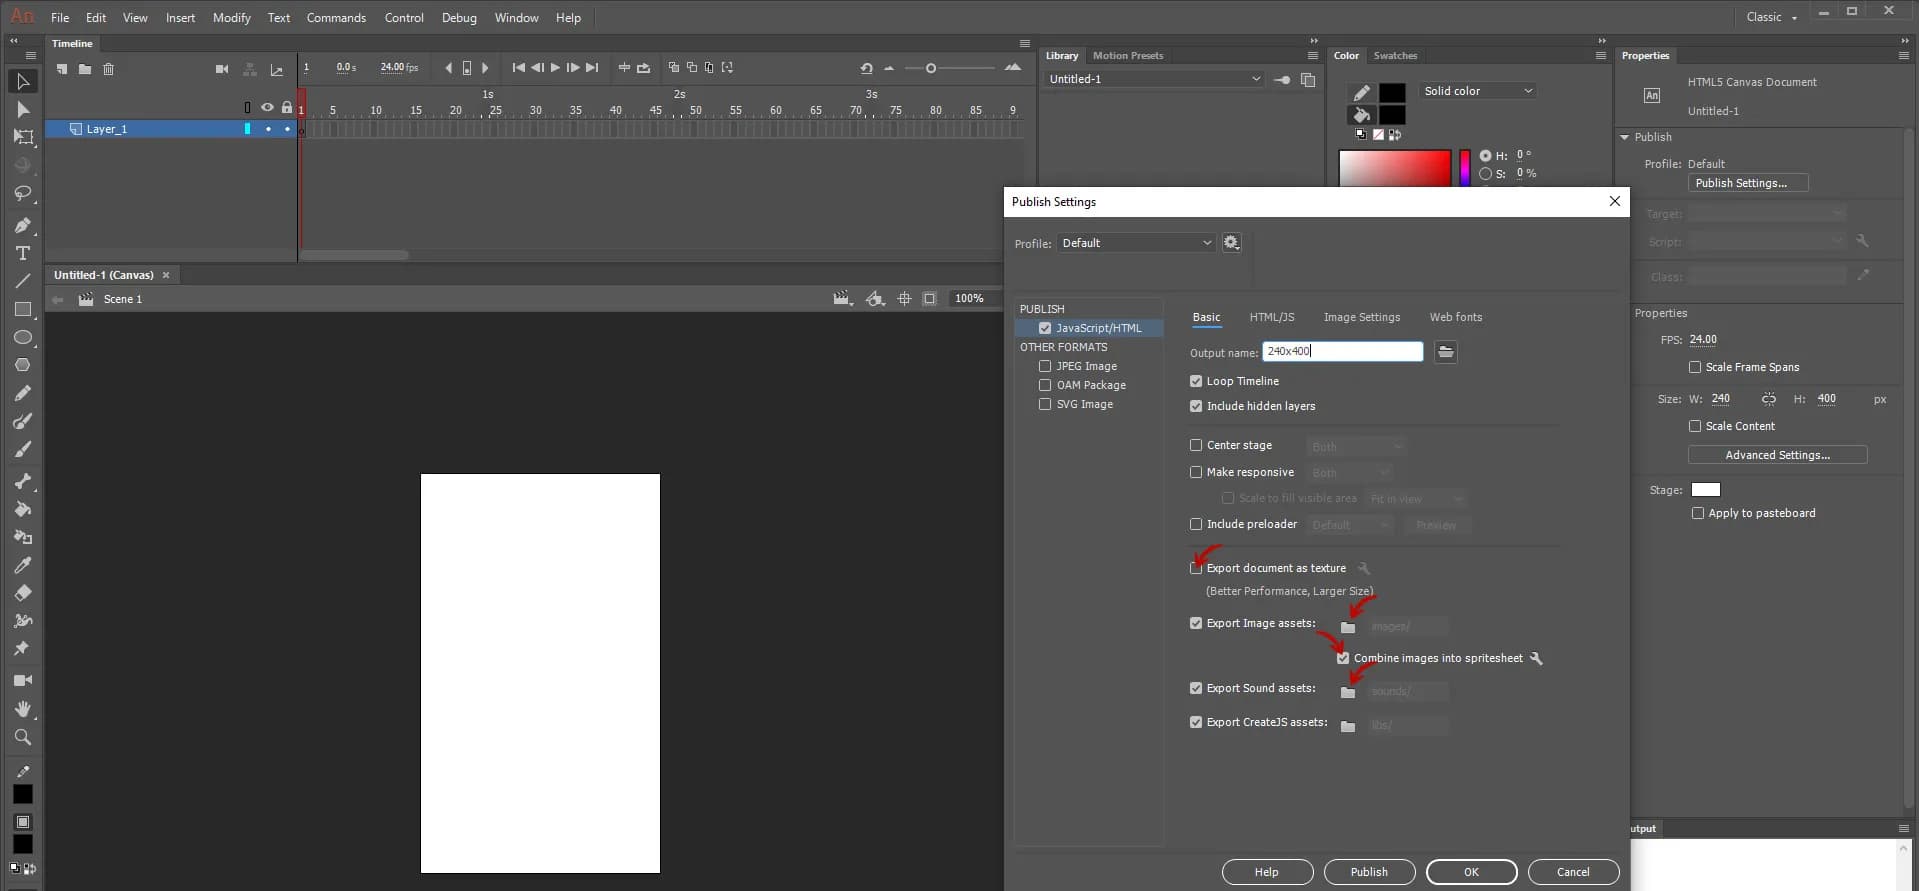Play the timeline animation
The width and height of the screenshot is (1919, 891).
pyautogui.click(x=555, y=68)
